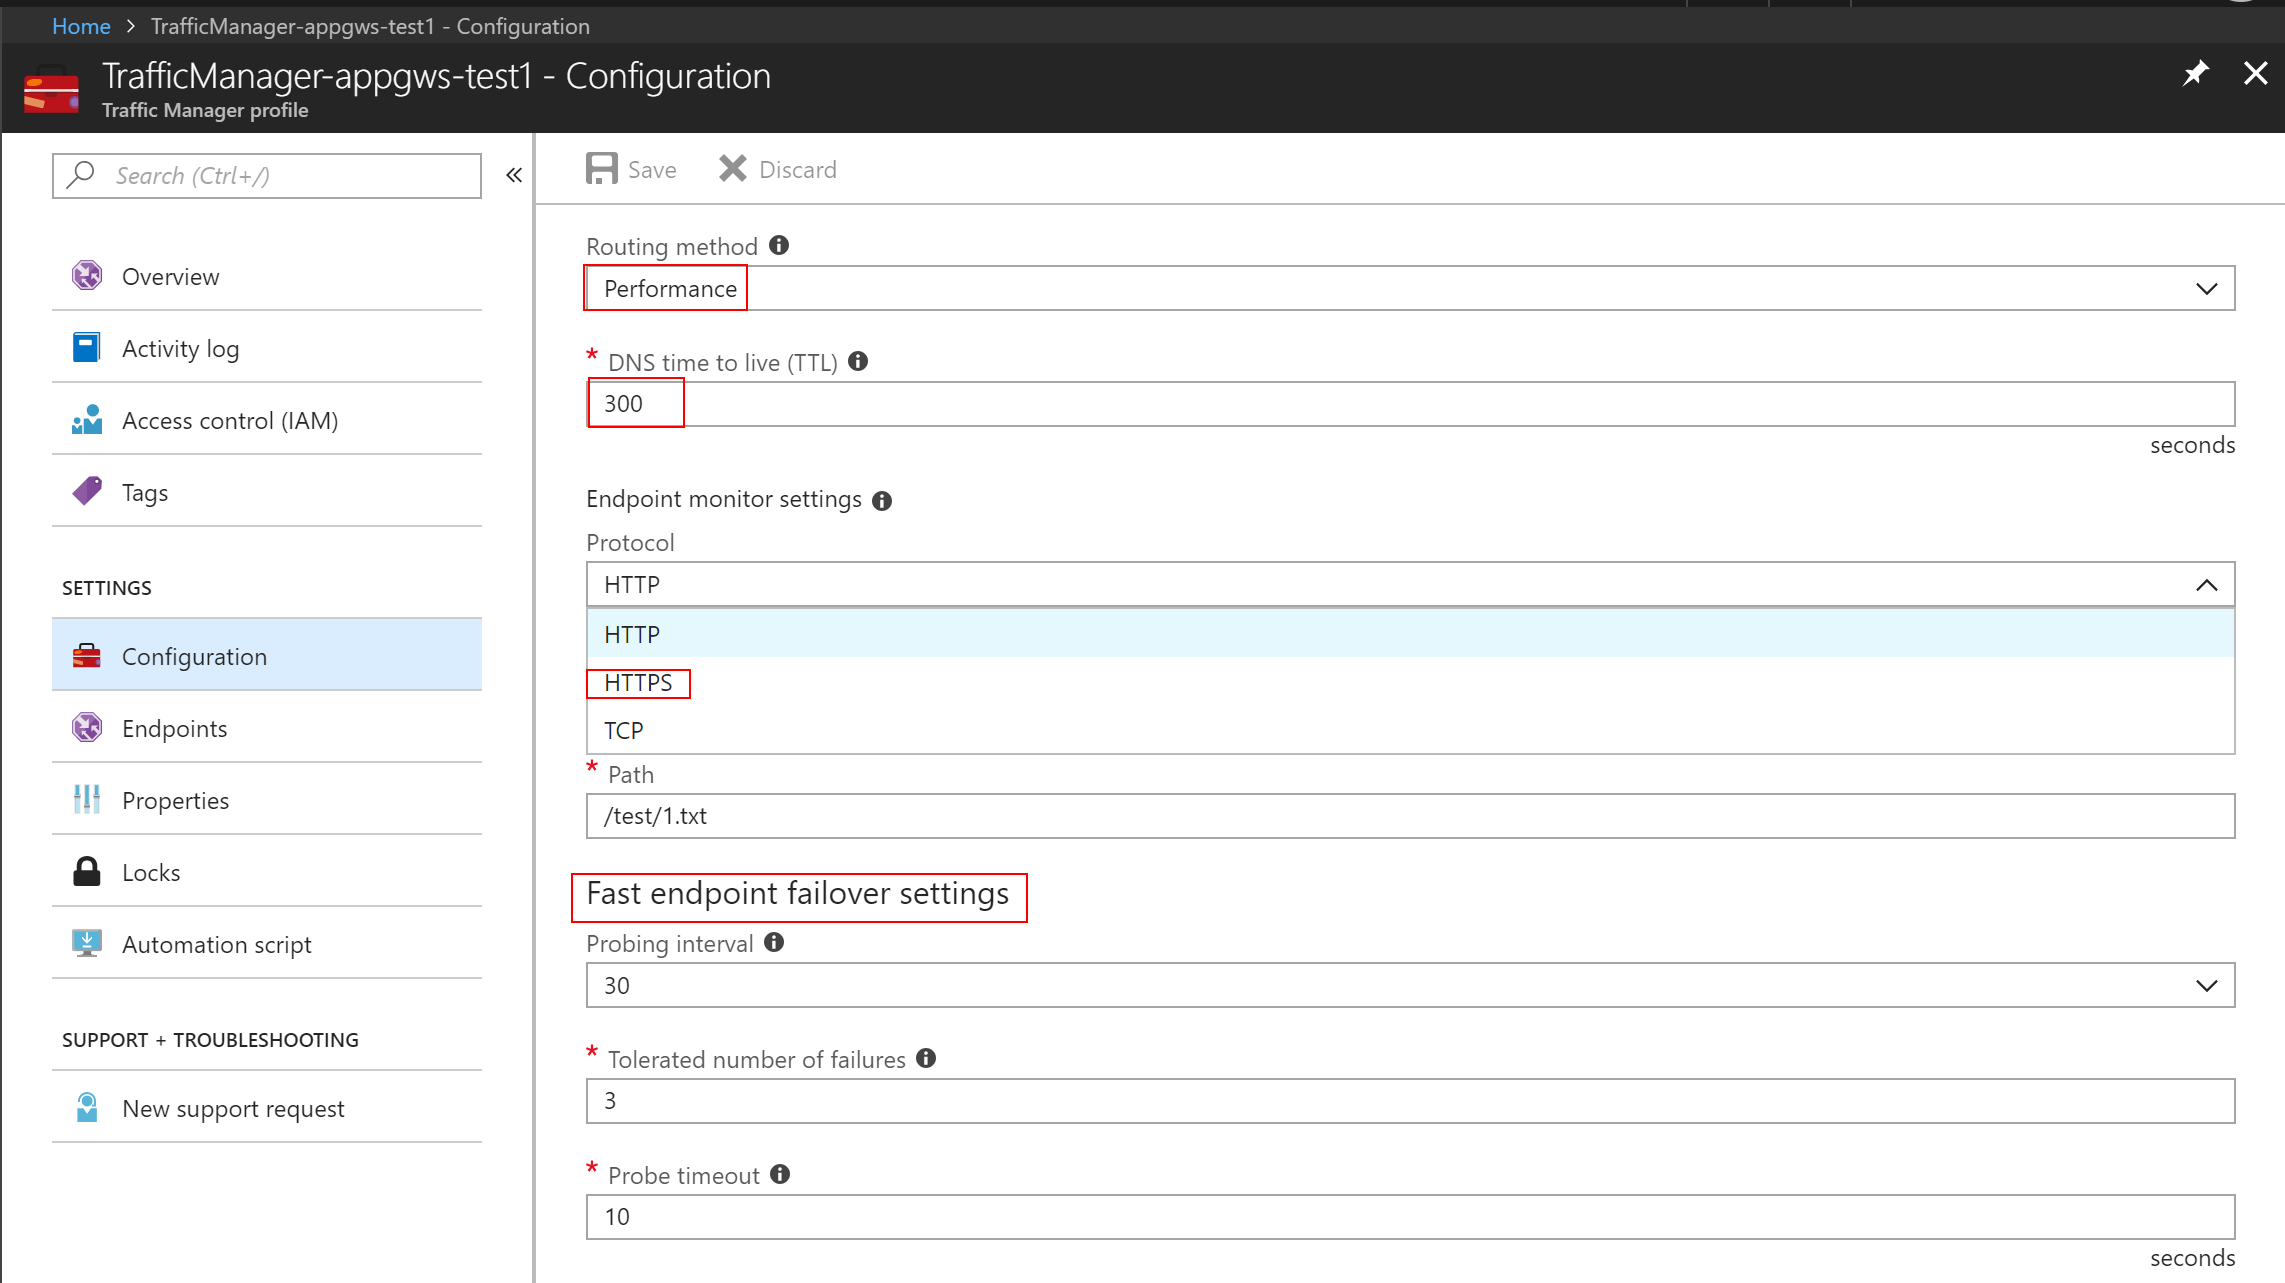Screen dimensions: 2285x1283
Task: Click the Path input field
Action: click(1410, 816)
